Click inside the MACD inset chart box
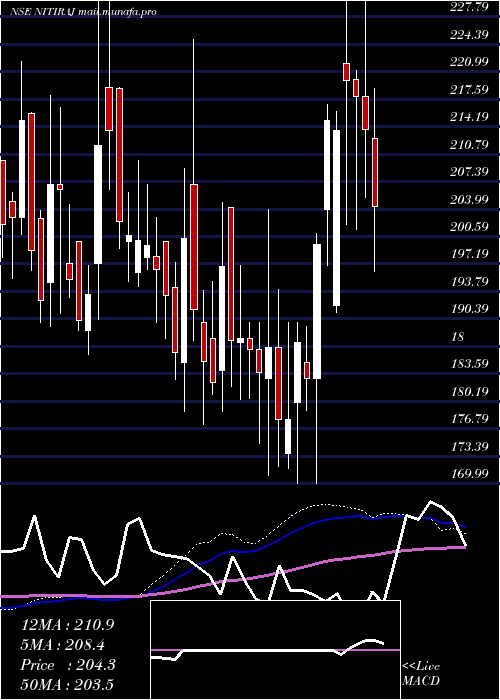Viewport: 500px width, 700px height. (275, 650)
